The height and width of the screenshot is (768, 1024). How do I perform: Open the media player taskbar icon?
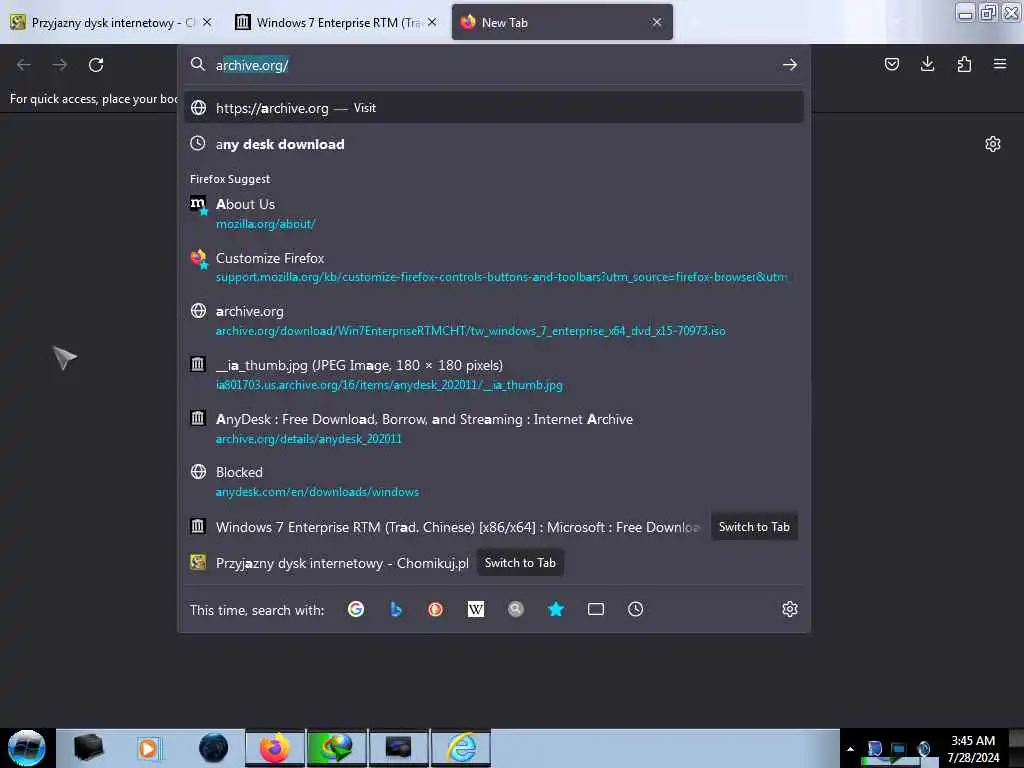tap(148, 748)
